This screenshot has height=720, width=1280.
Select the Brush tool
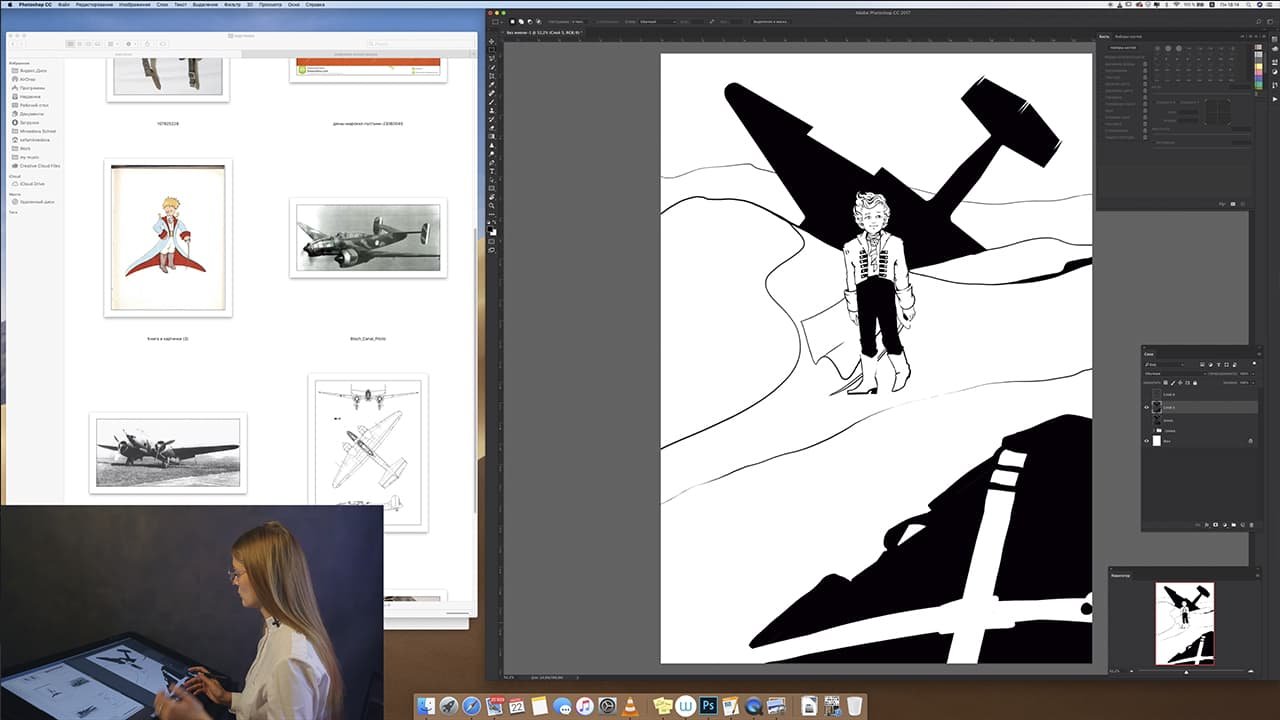(493, 103)
